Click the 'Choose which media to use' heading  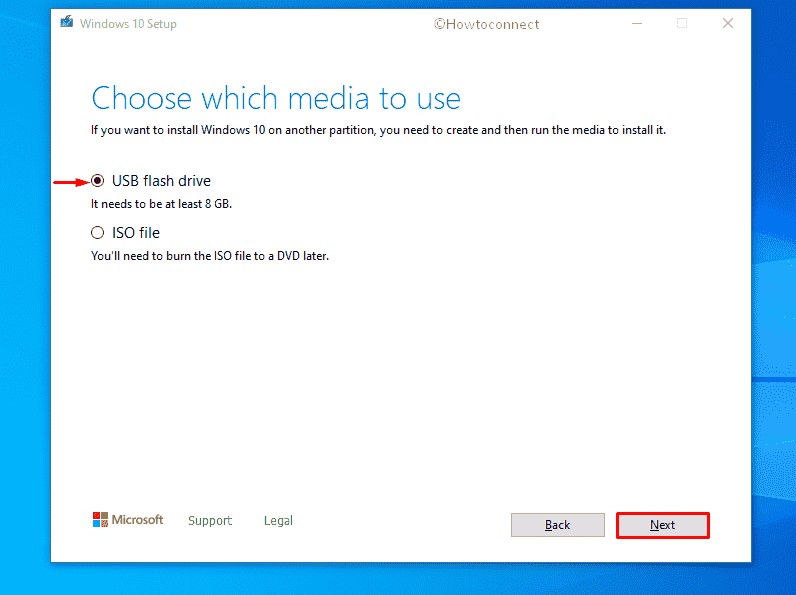[276, 98]
